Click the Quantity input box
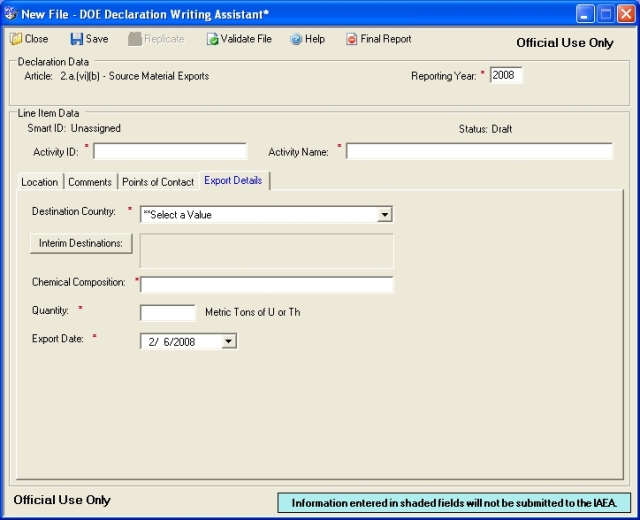This screenshot has height=520, width=640. click(168, 313)
